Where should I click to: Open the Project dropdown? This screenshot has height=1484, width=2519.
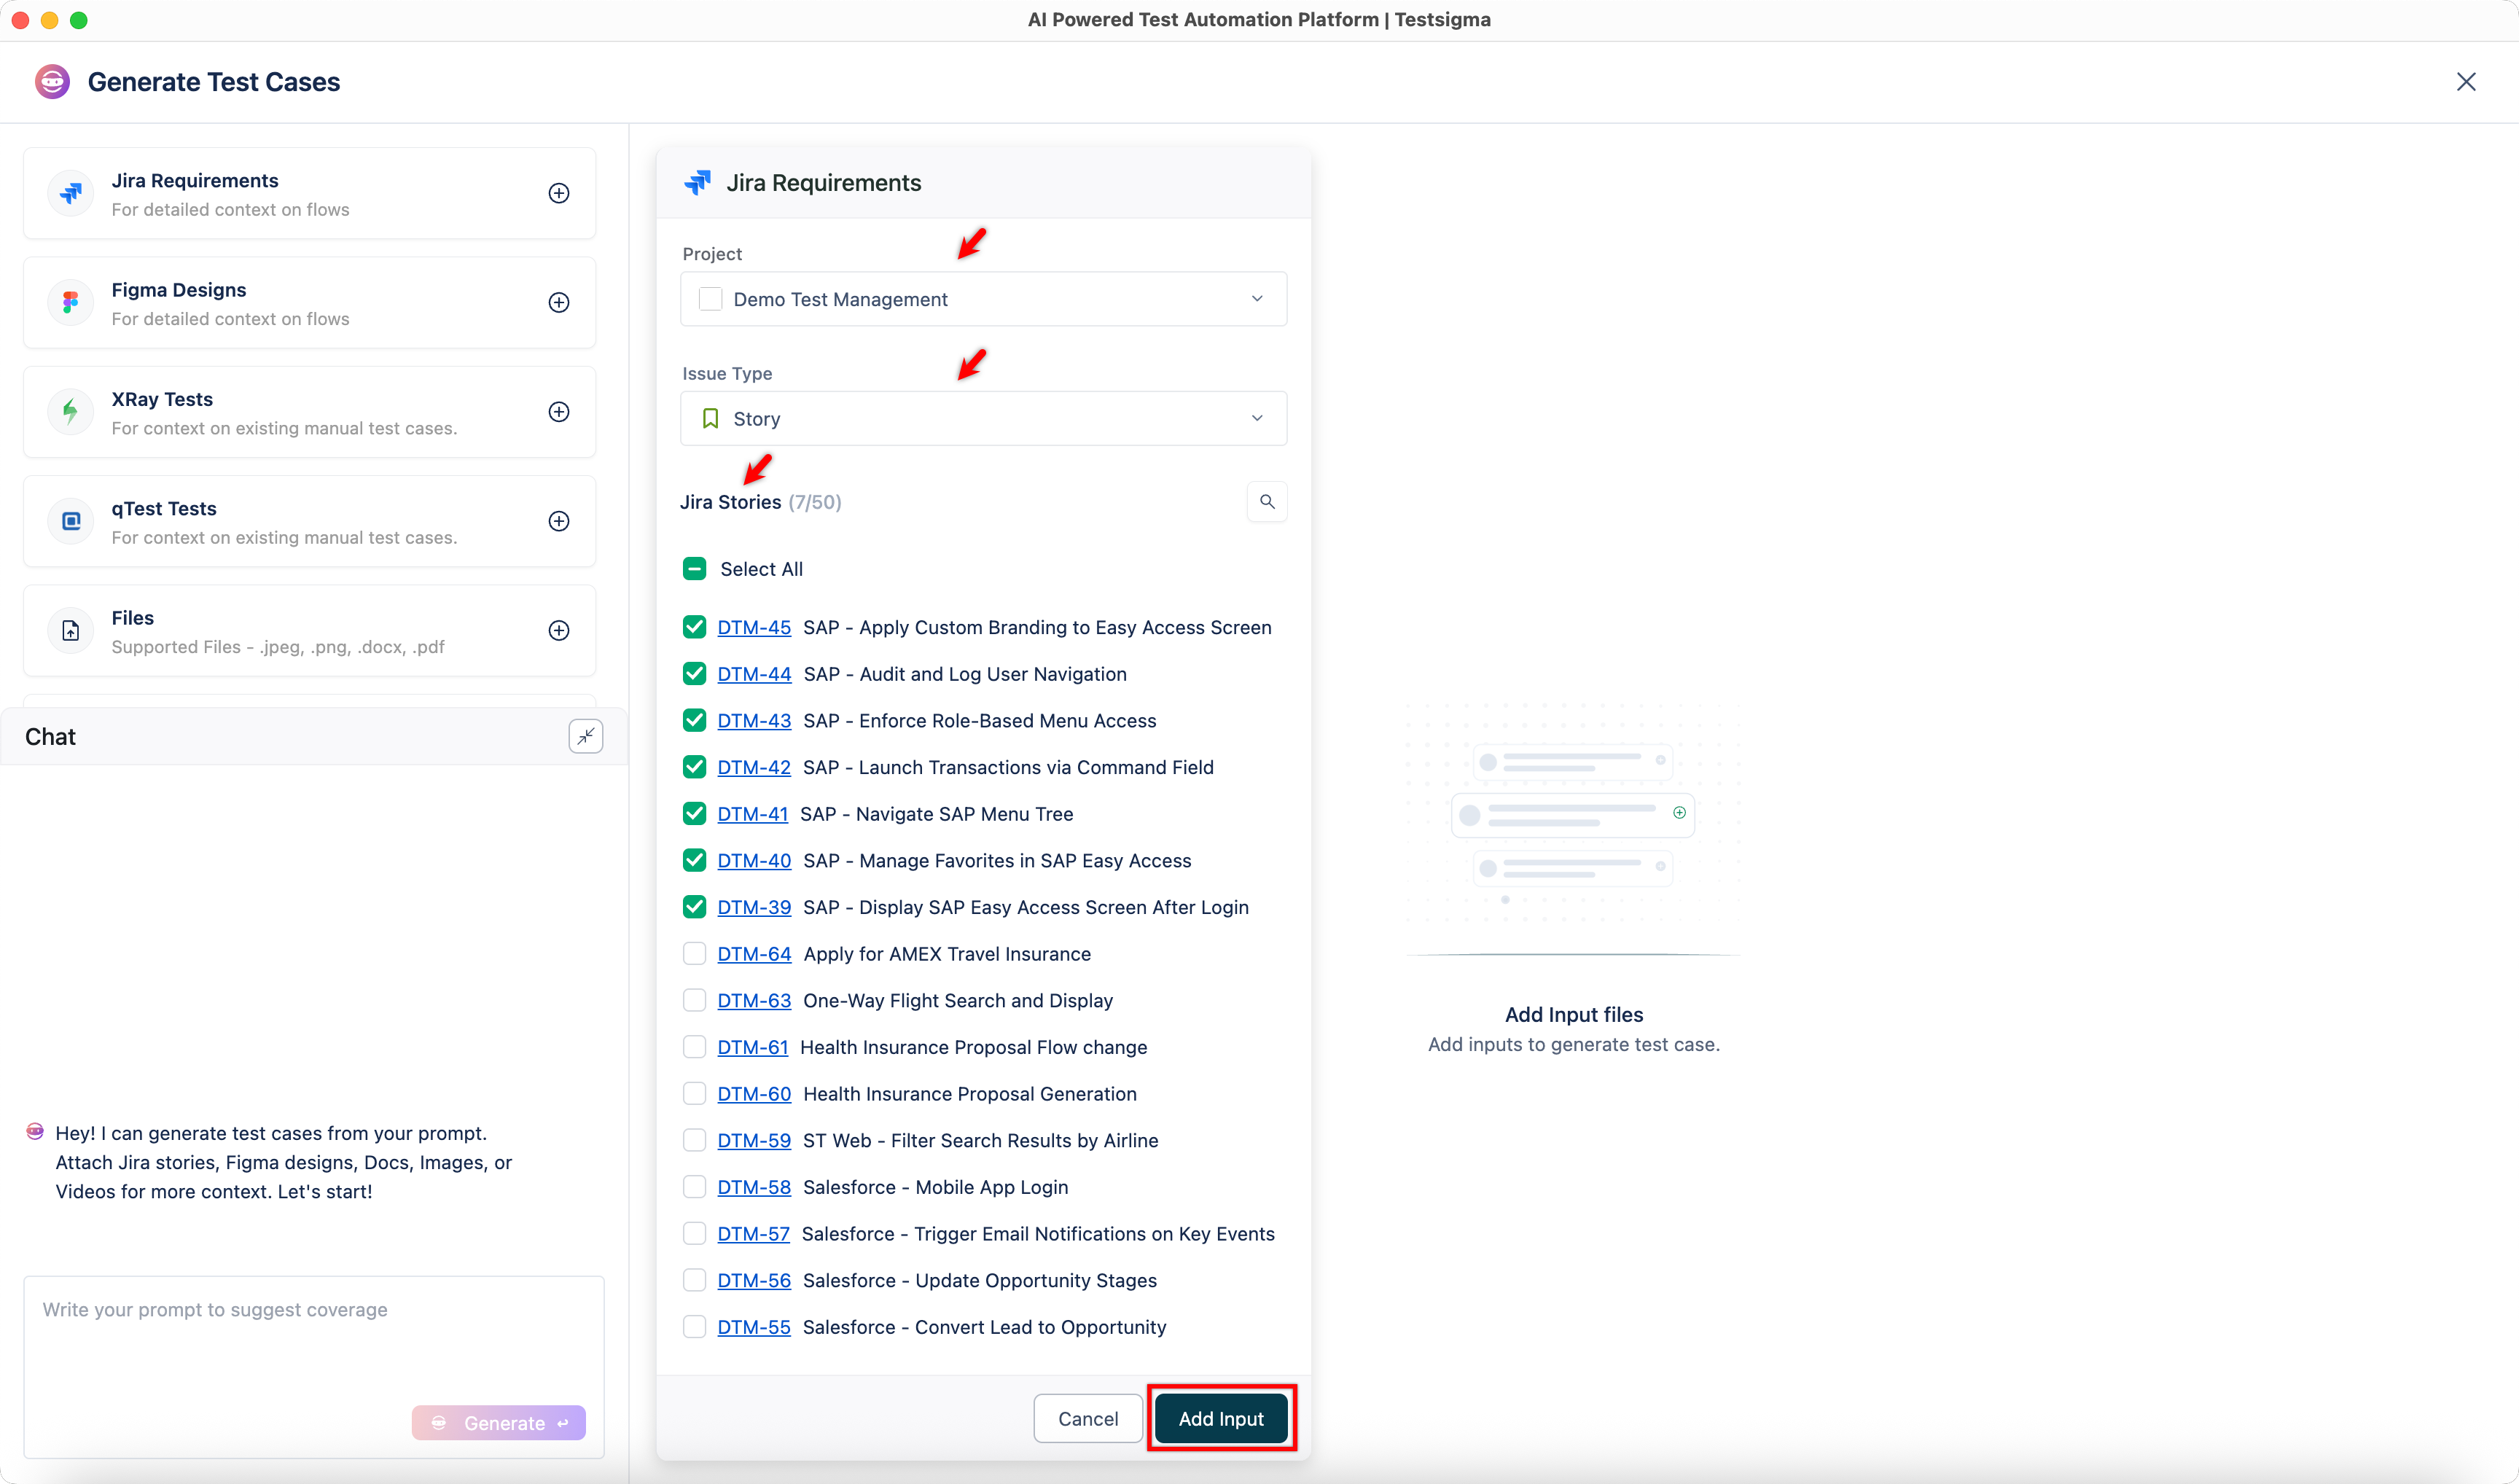(x=1257, y=298)
